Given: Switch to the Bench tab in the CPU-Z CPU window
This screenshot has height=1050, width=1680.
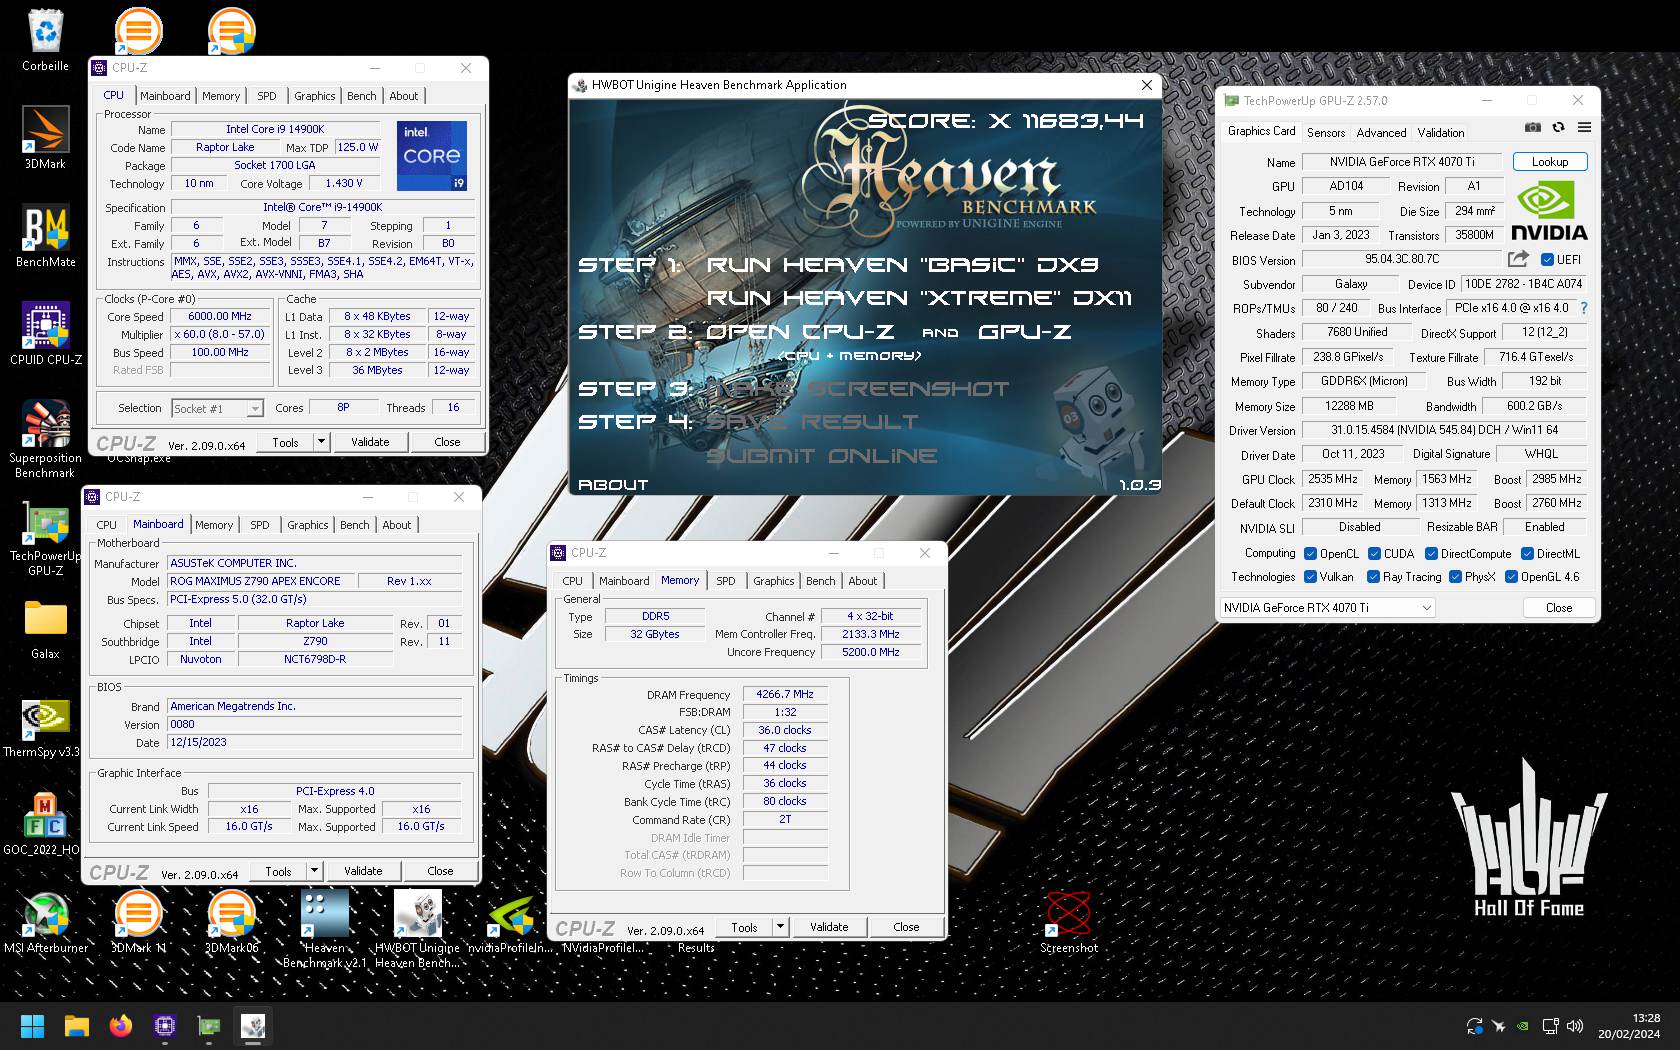Looking at the screenshot, I should 362,96.
